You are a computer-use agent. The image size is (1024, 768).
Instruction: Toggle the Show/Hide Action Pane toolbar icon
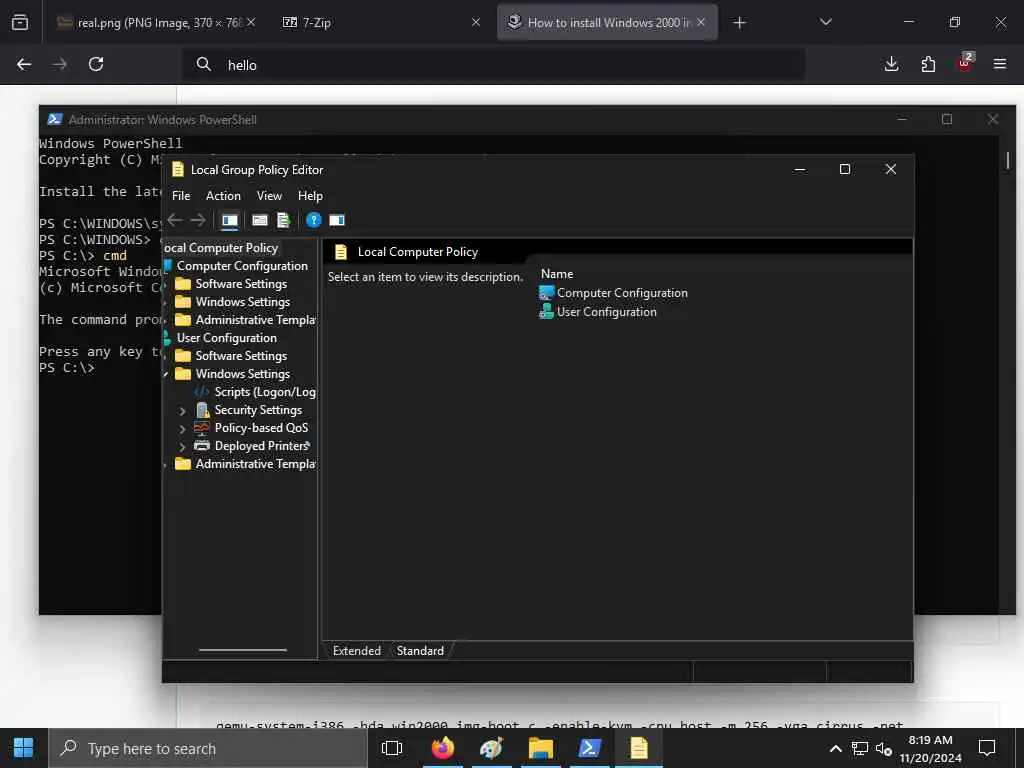(337, 220)
